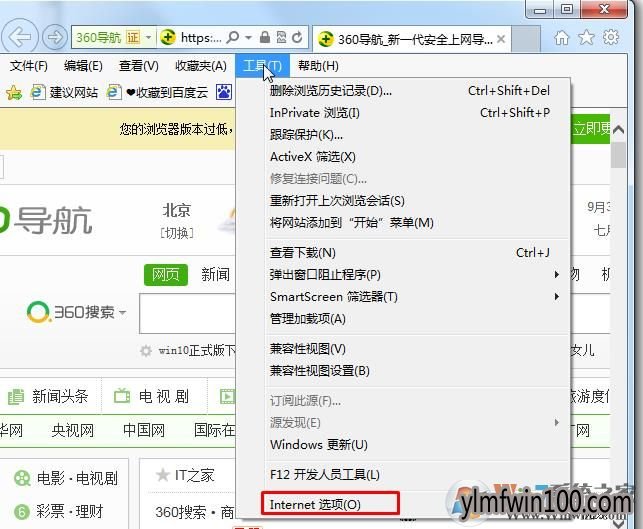This screenshot has width=643, height=529.
Task: Click the vertical scrollbar thumb
Action: click(x=618, y=155)
